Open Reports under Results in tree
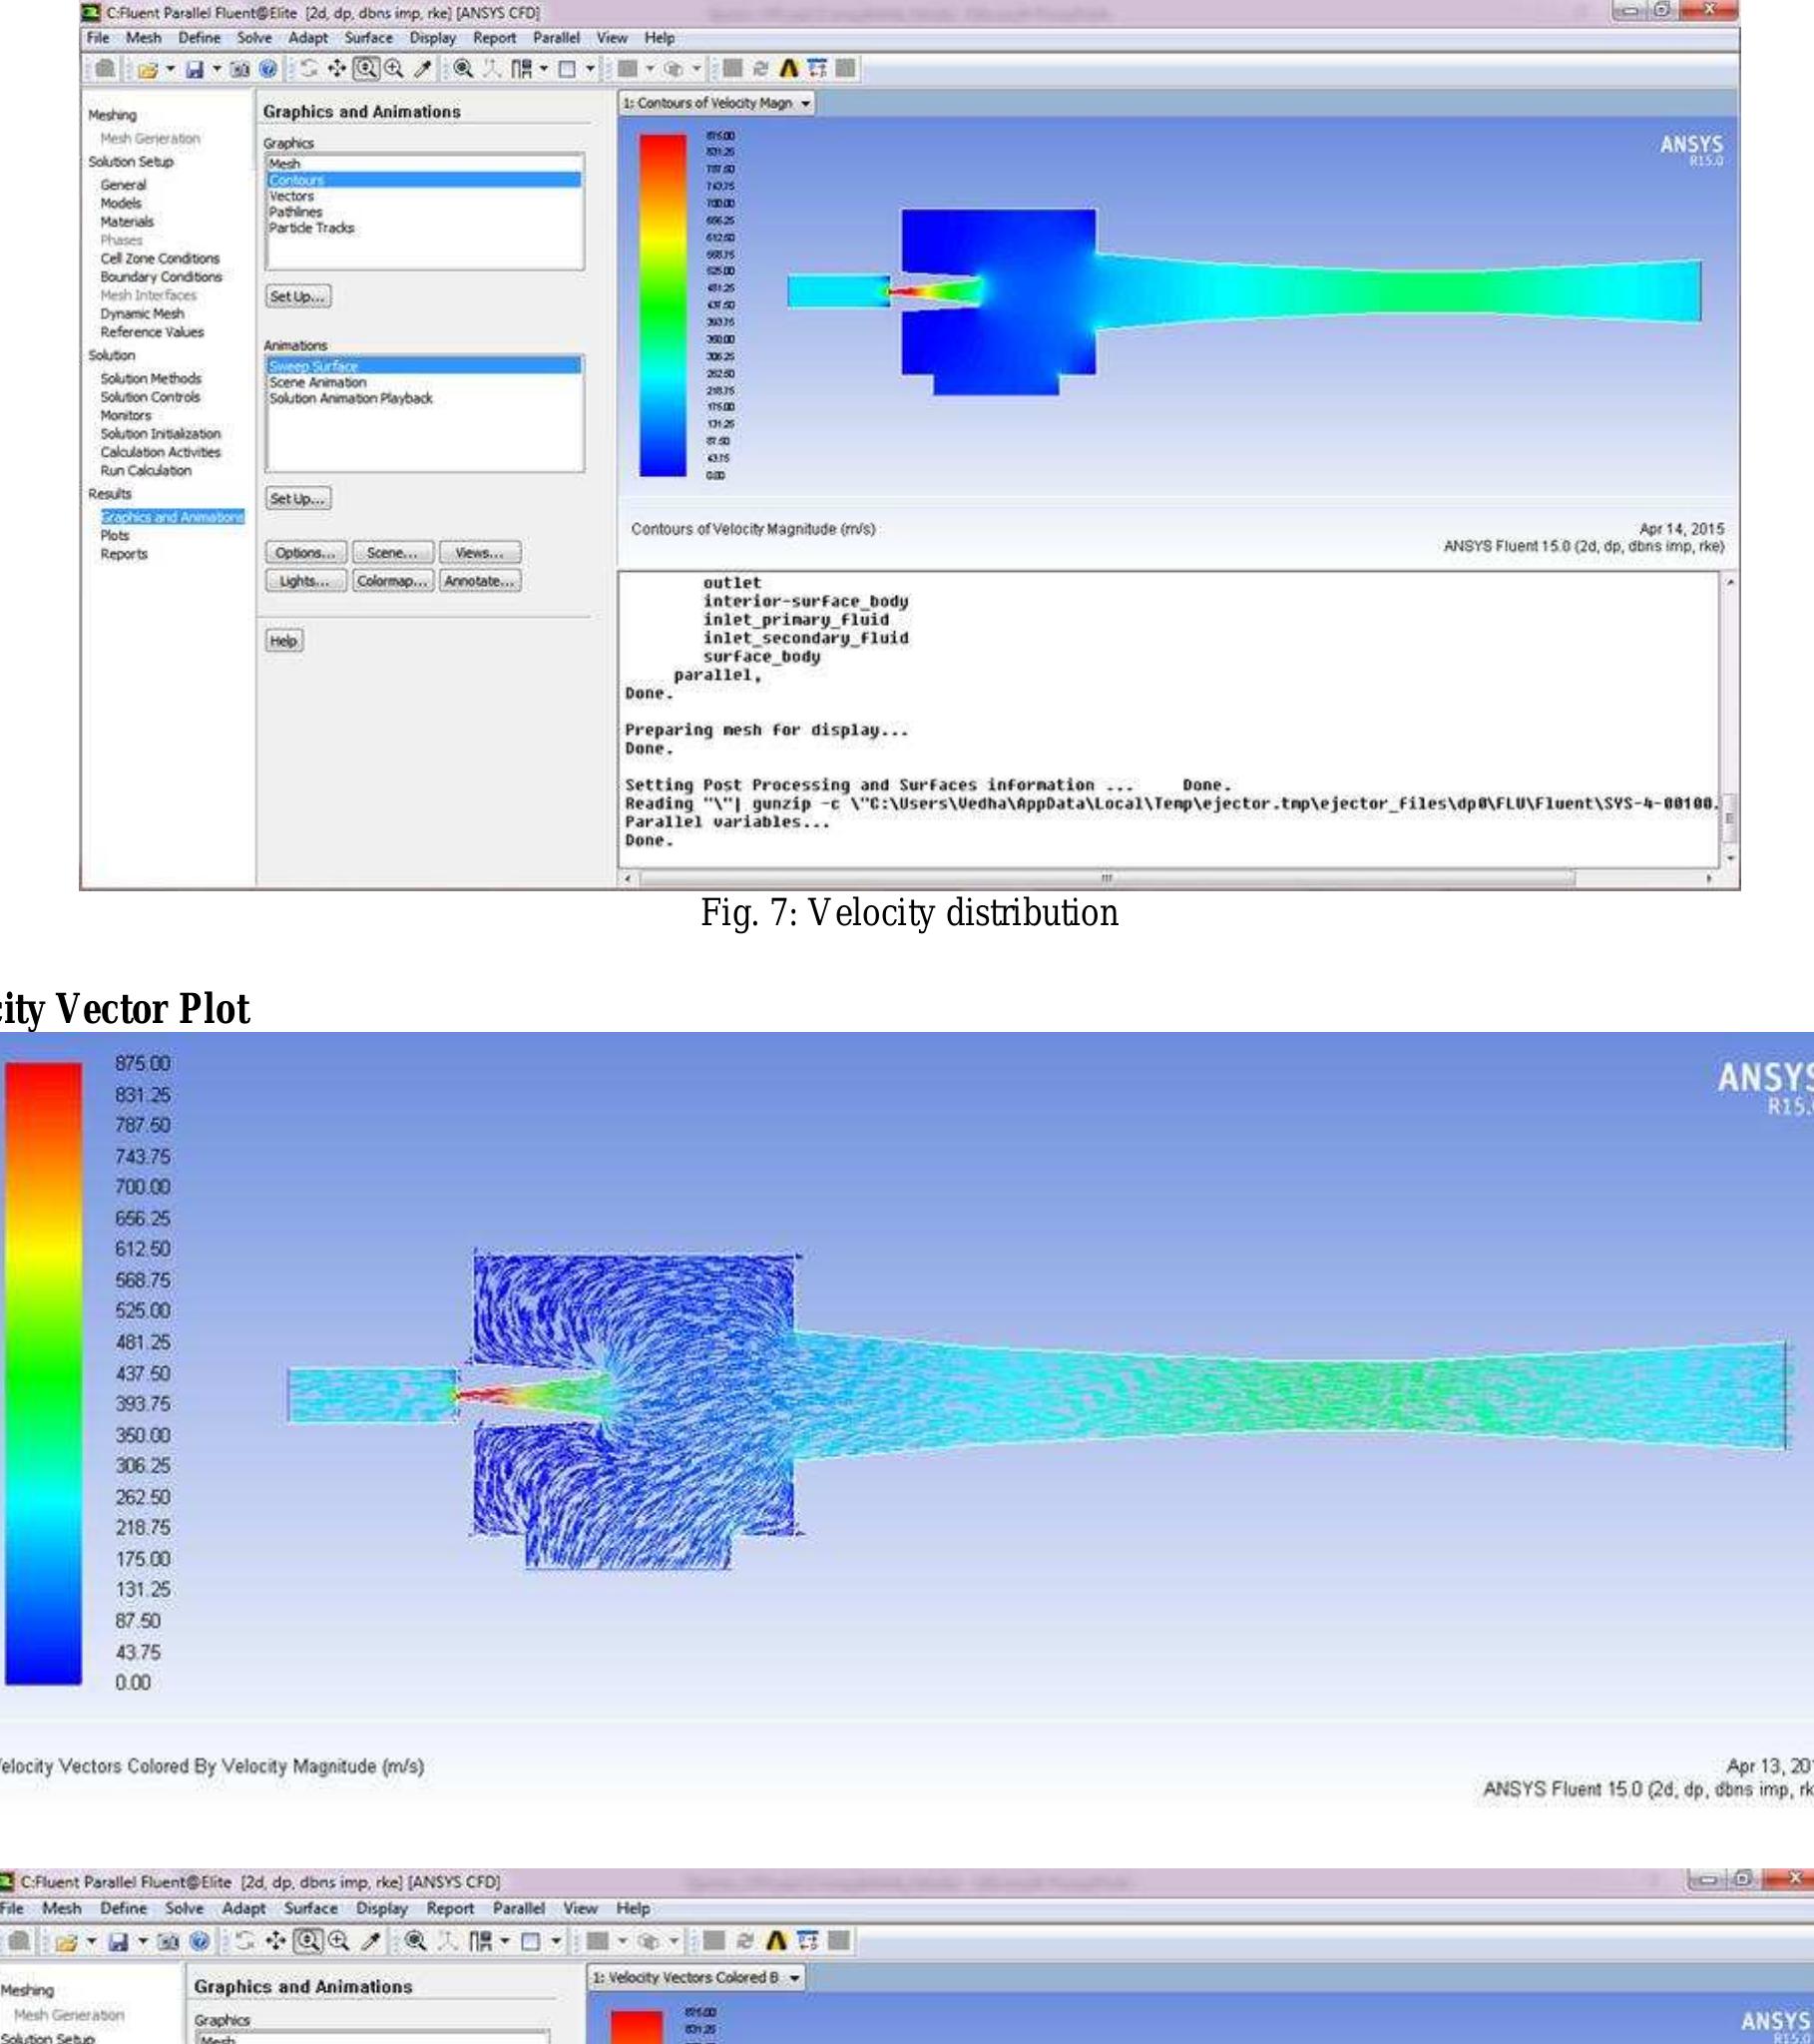1814x2044 pixels. [x=123, y=554]
